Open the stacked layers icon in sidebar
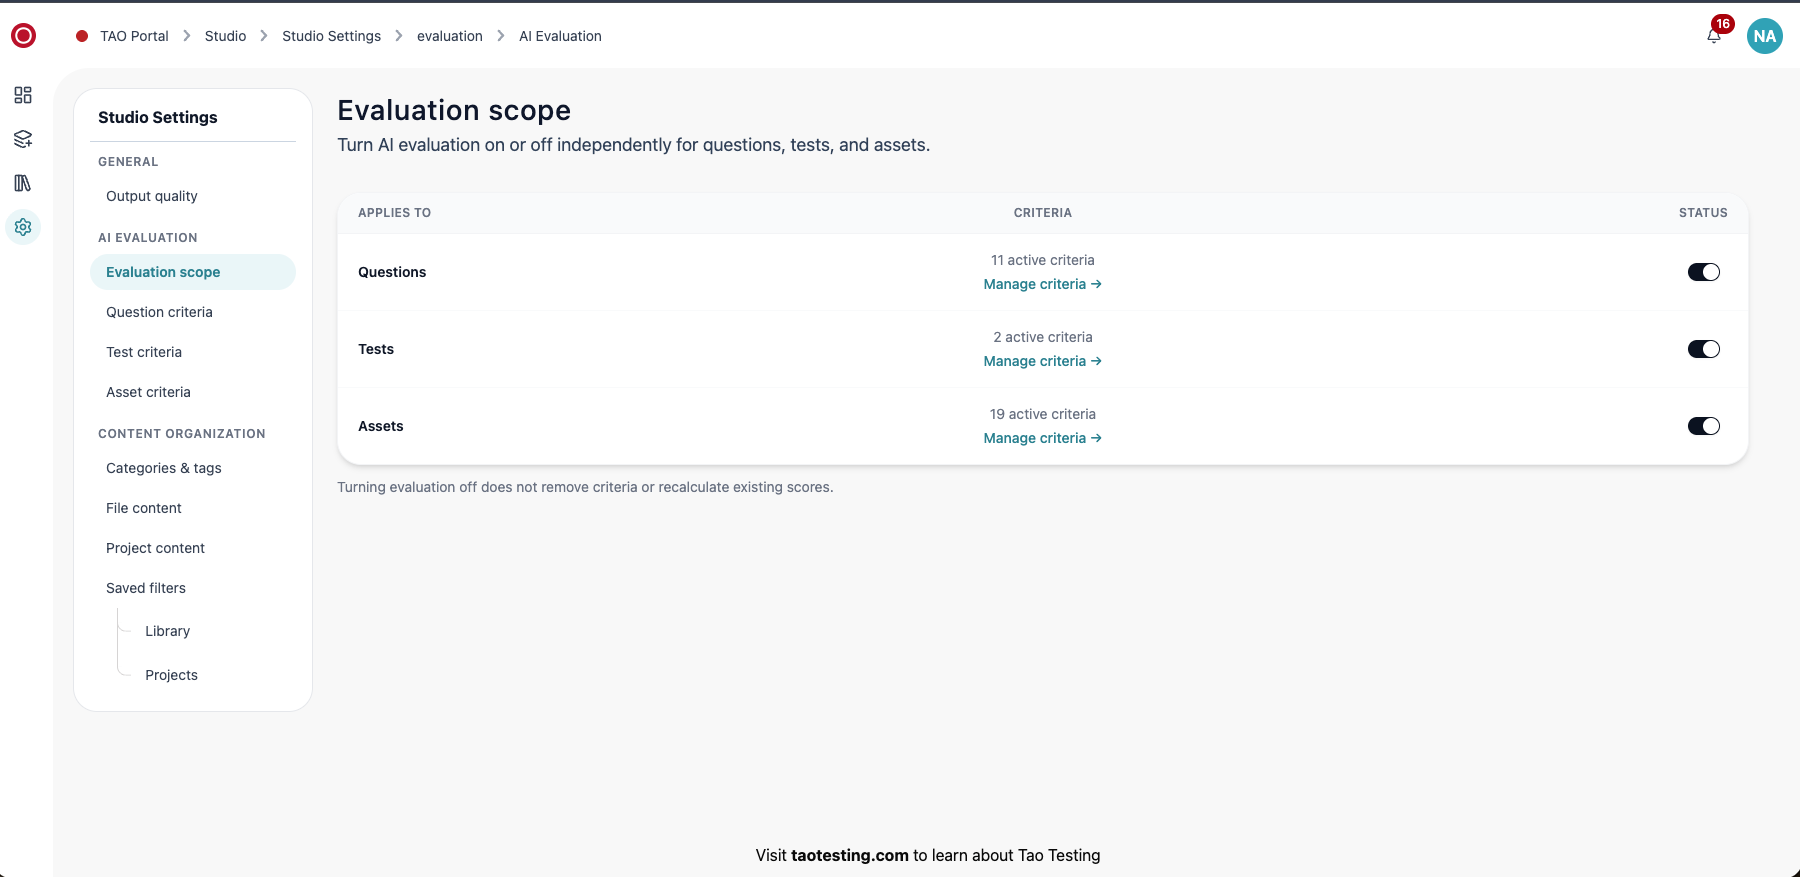 (23, 139)
